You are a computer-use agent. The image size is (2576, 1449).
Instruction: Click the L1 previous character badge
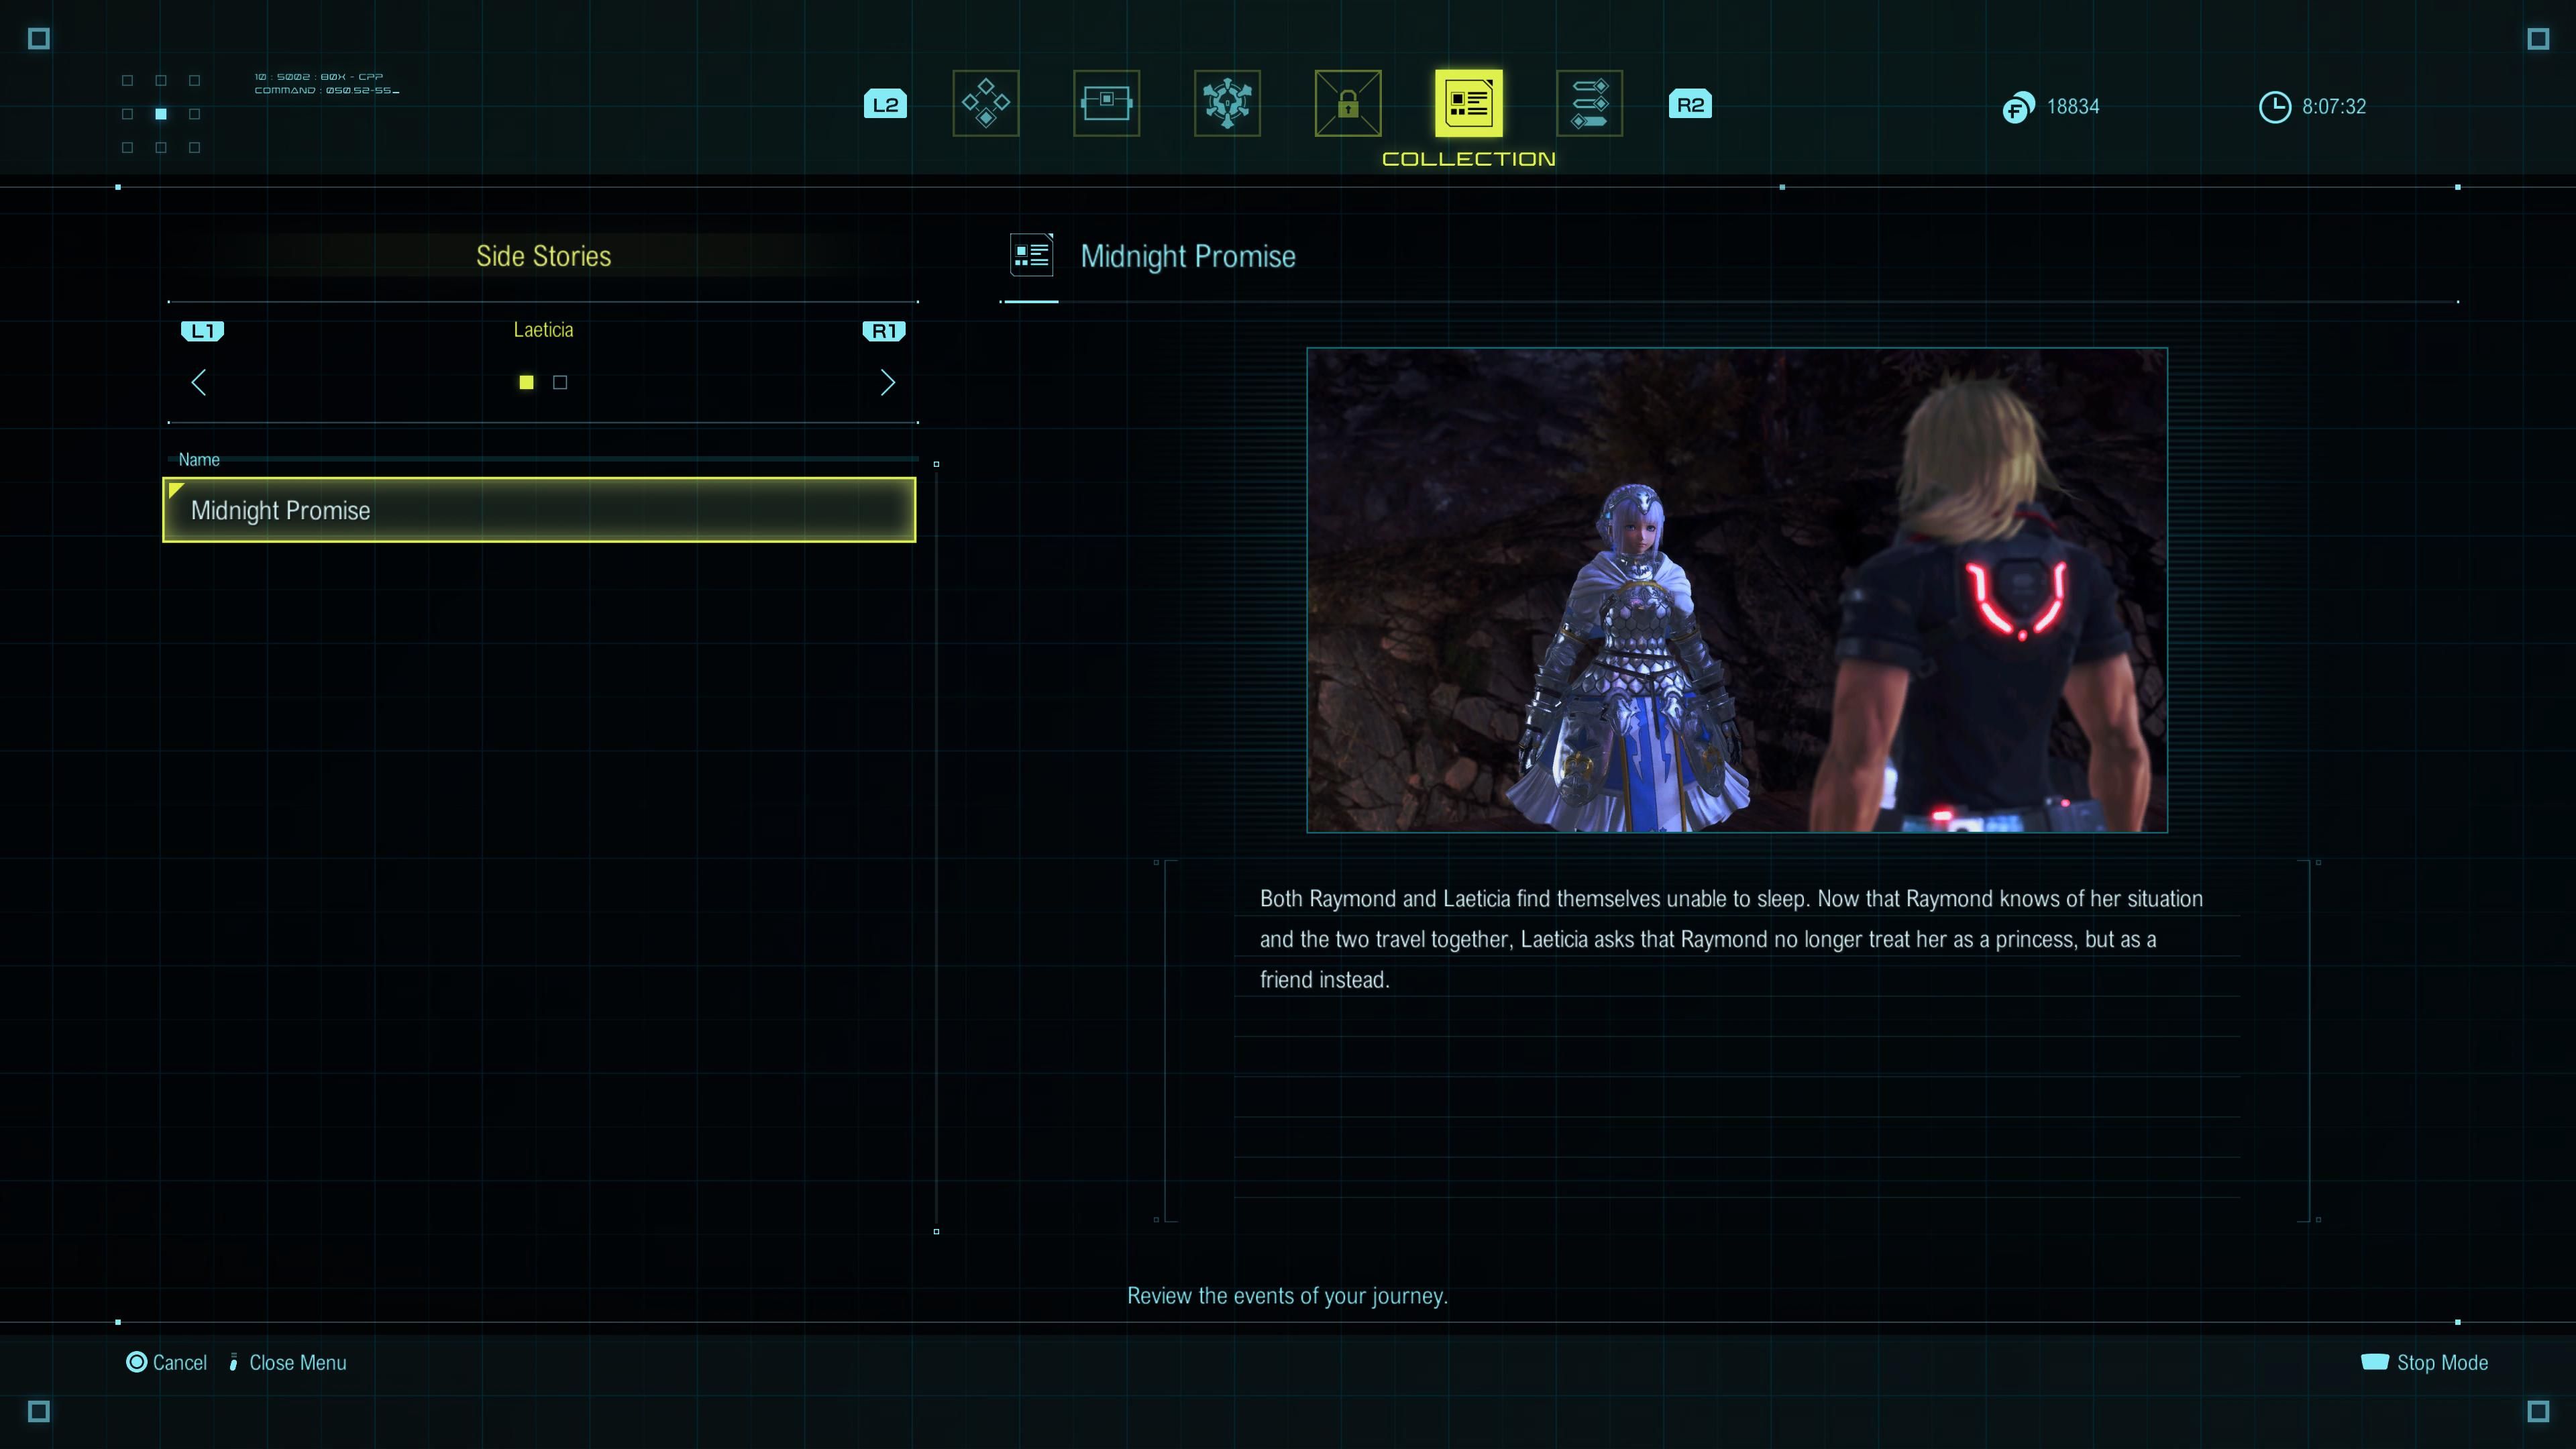[x=202, y=331]
